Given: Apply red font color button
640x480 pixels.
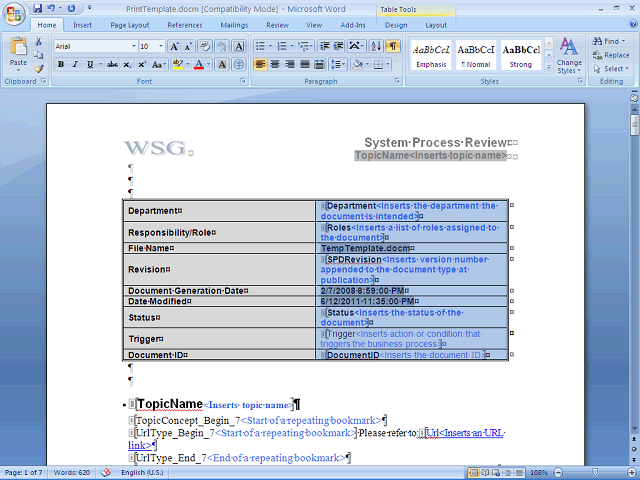Looking at the screenshot, I should point(199,64).
